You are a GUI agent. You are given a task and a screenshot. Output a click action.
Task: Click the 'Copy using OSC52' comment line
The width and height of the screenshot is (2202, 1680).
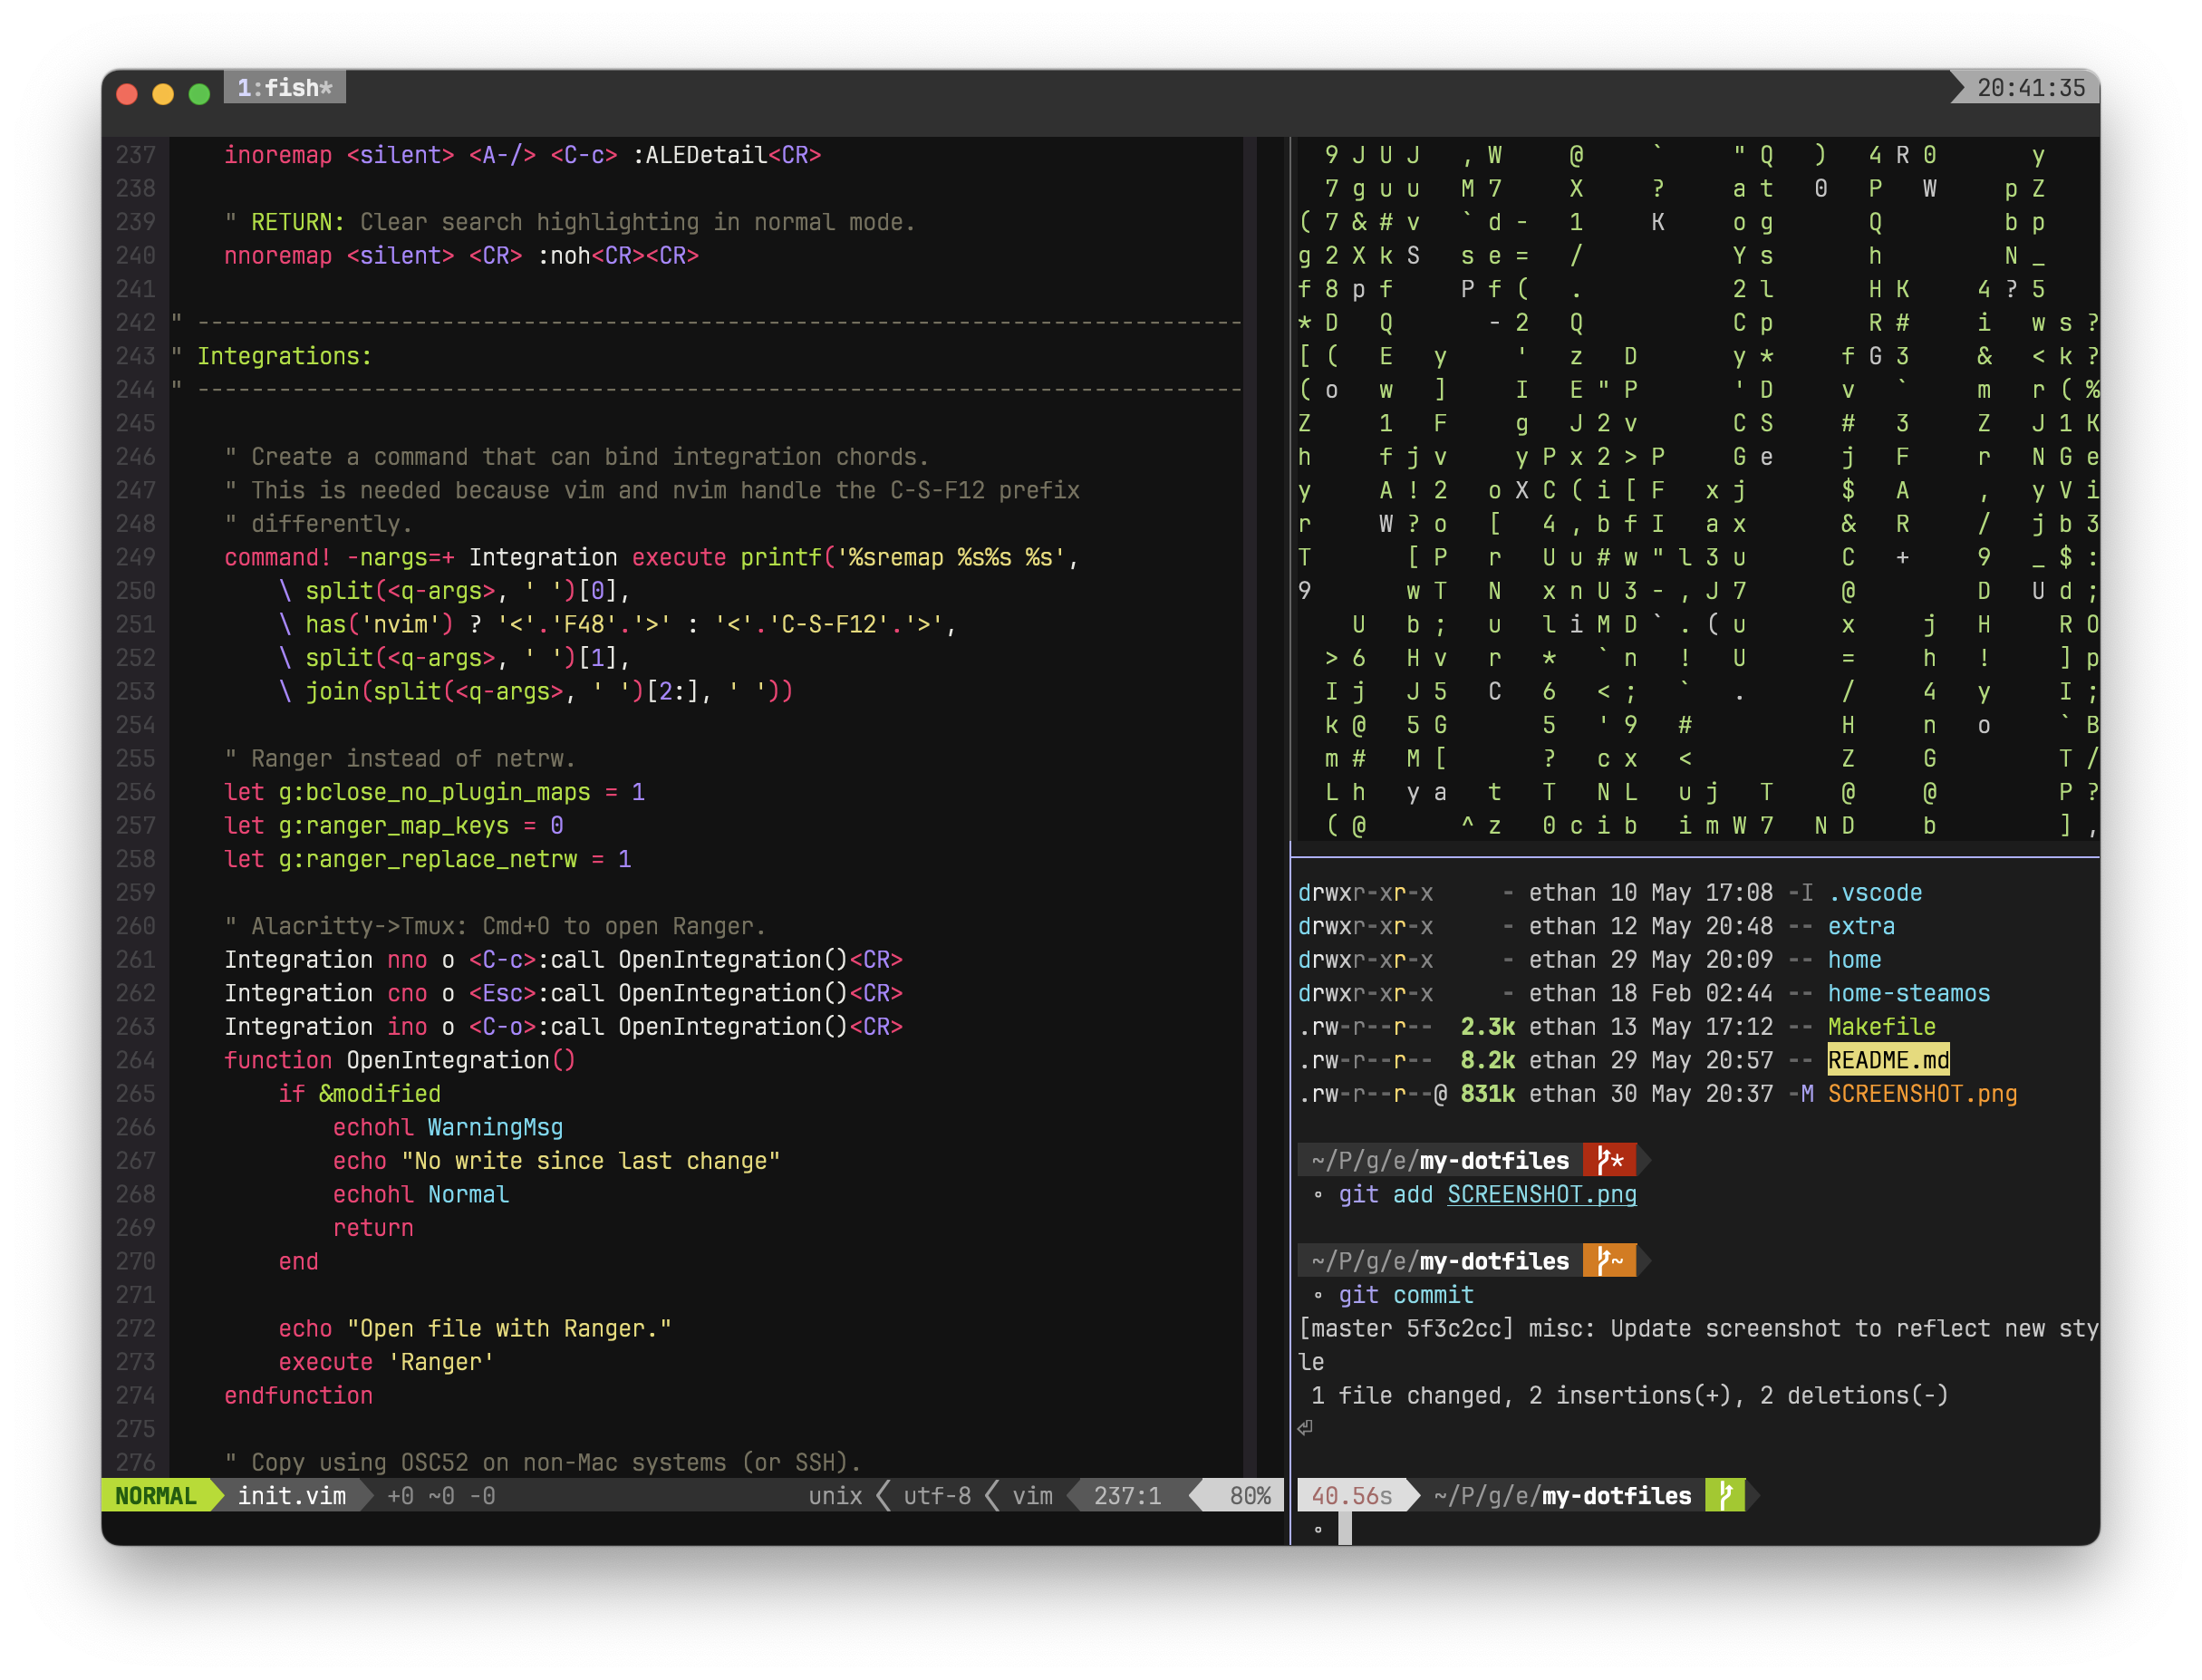543,1463
